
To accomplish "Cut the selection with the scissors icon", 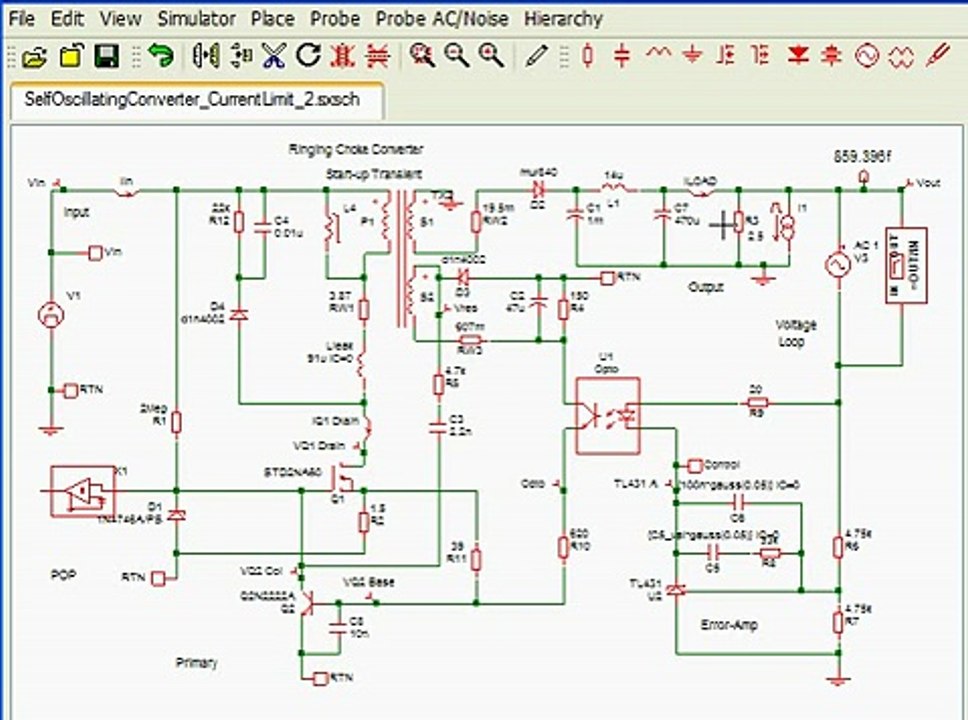I will [x=274, y=56].
